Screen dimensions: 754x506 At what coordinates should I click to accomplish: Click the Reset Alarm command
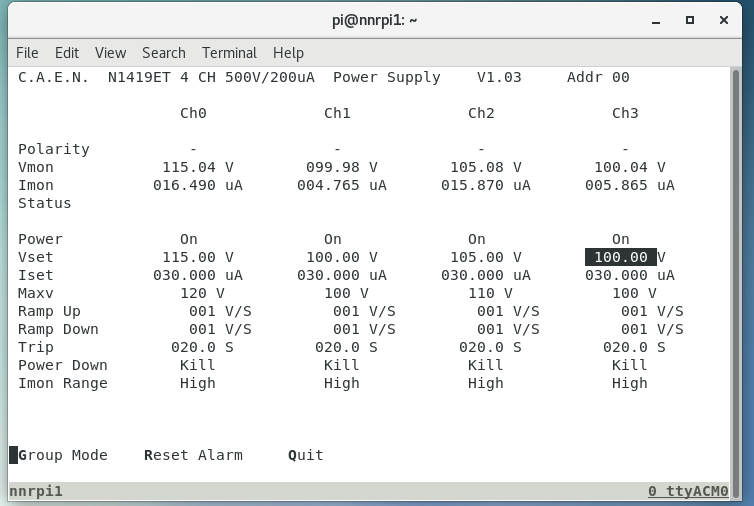tap(193, 455)
